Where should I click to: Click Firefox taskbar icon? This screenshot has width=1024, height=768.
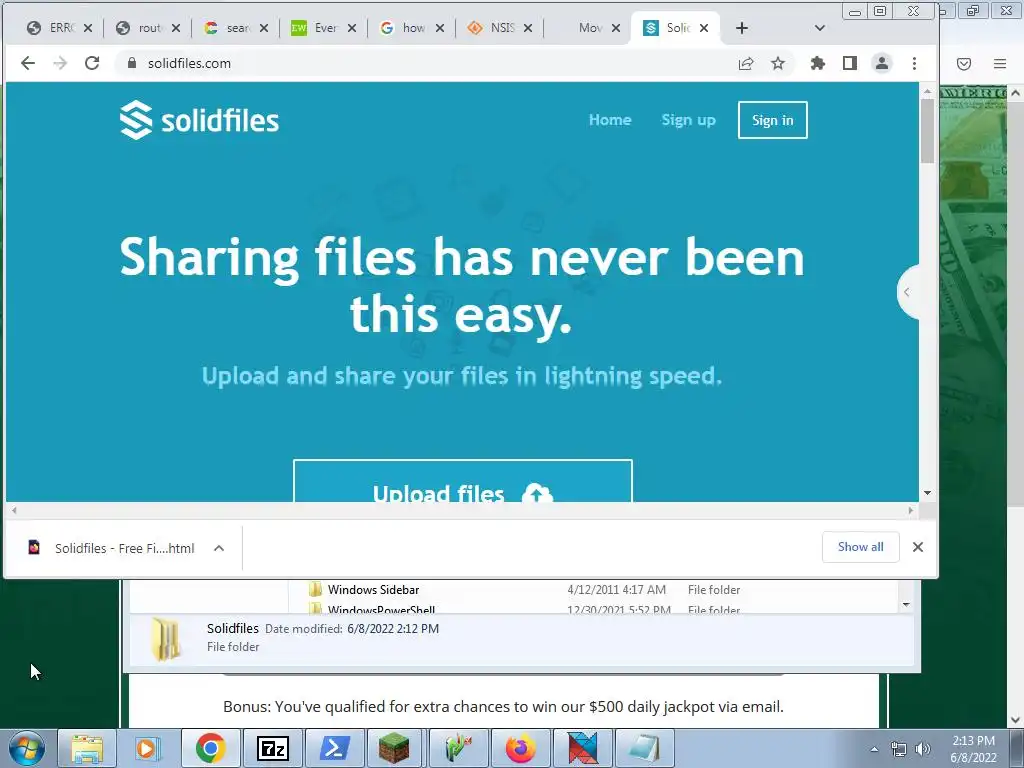[x=520, y=748]
